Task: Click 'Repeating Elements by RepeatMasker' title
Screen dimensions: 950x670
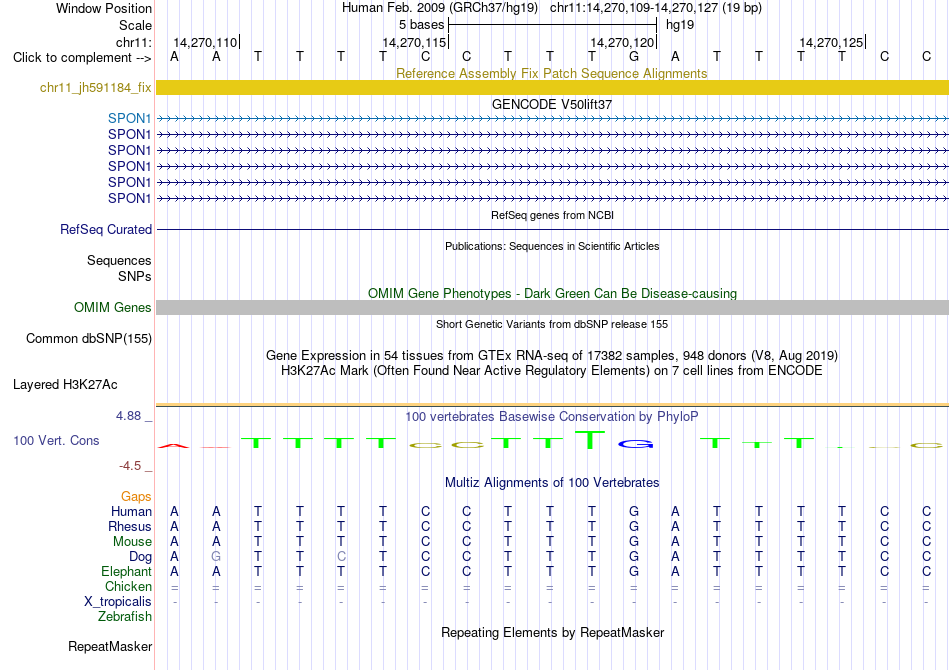Action: (553, 632)
